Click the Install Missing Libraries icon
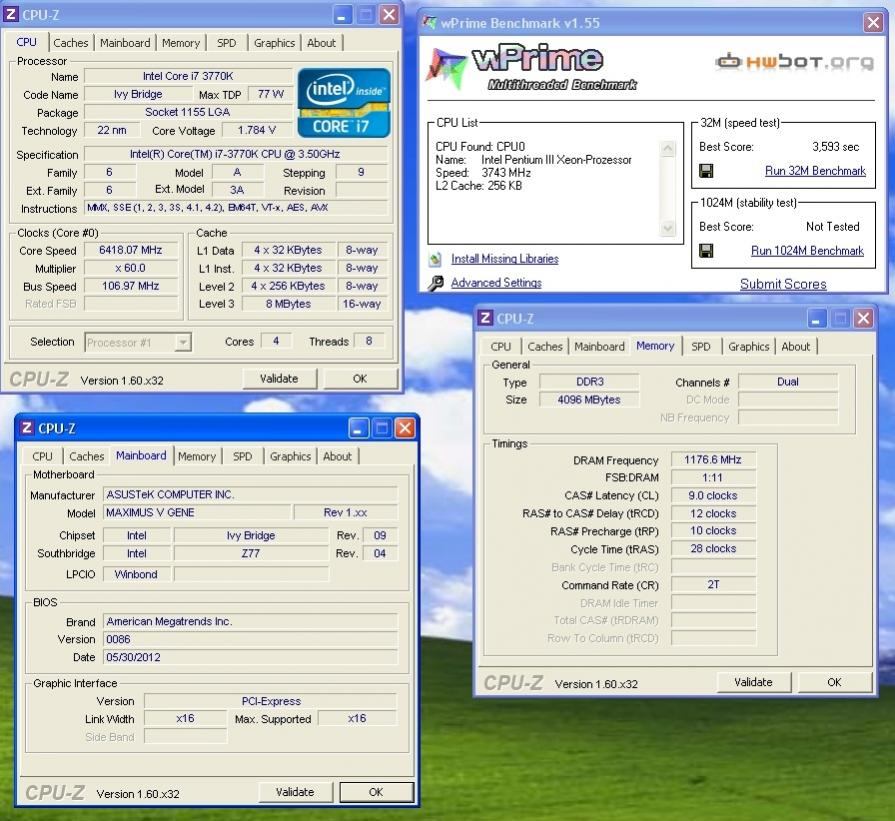 click(x=435, y=259)
